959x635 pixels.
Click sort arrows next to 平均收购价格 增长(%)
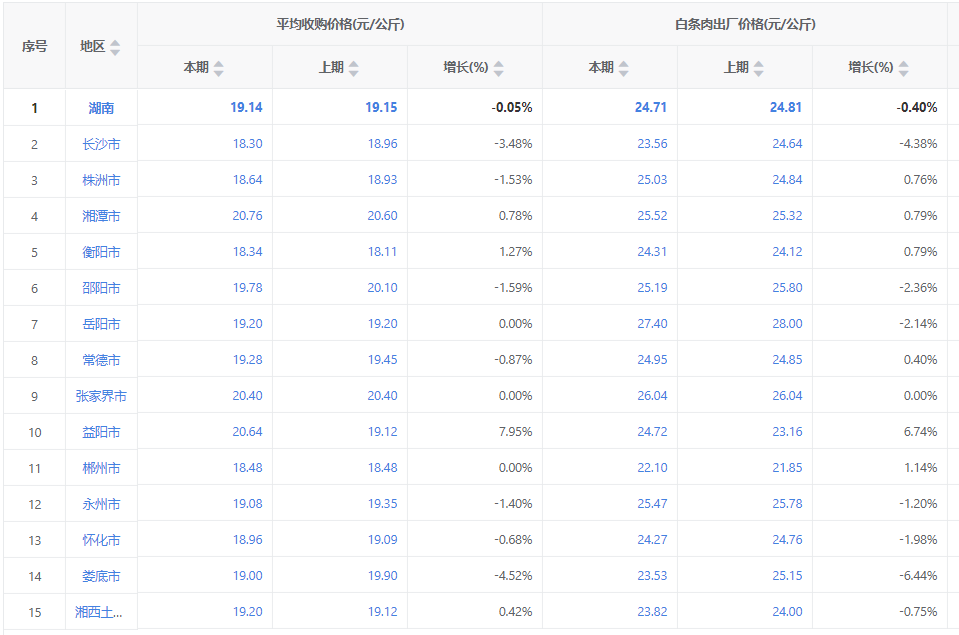pos(499,68)
